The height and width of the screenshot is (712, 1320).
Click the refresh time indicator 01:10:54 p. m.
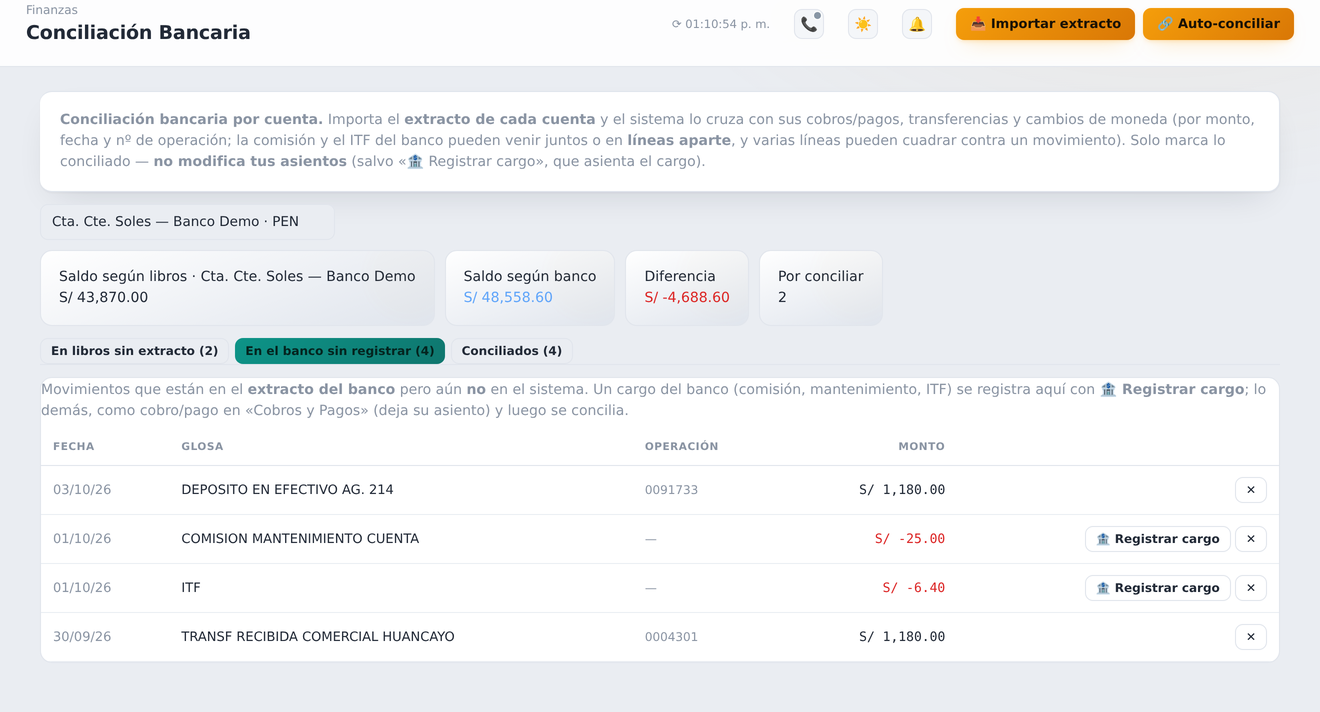[x=721, y=24]
